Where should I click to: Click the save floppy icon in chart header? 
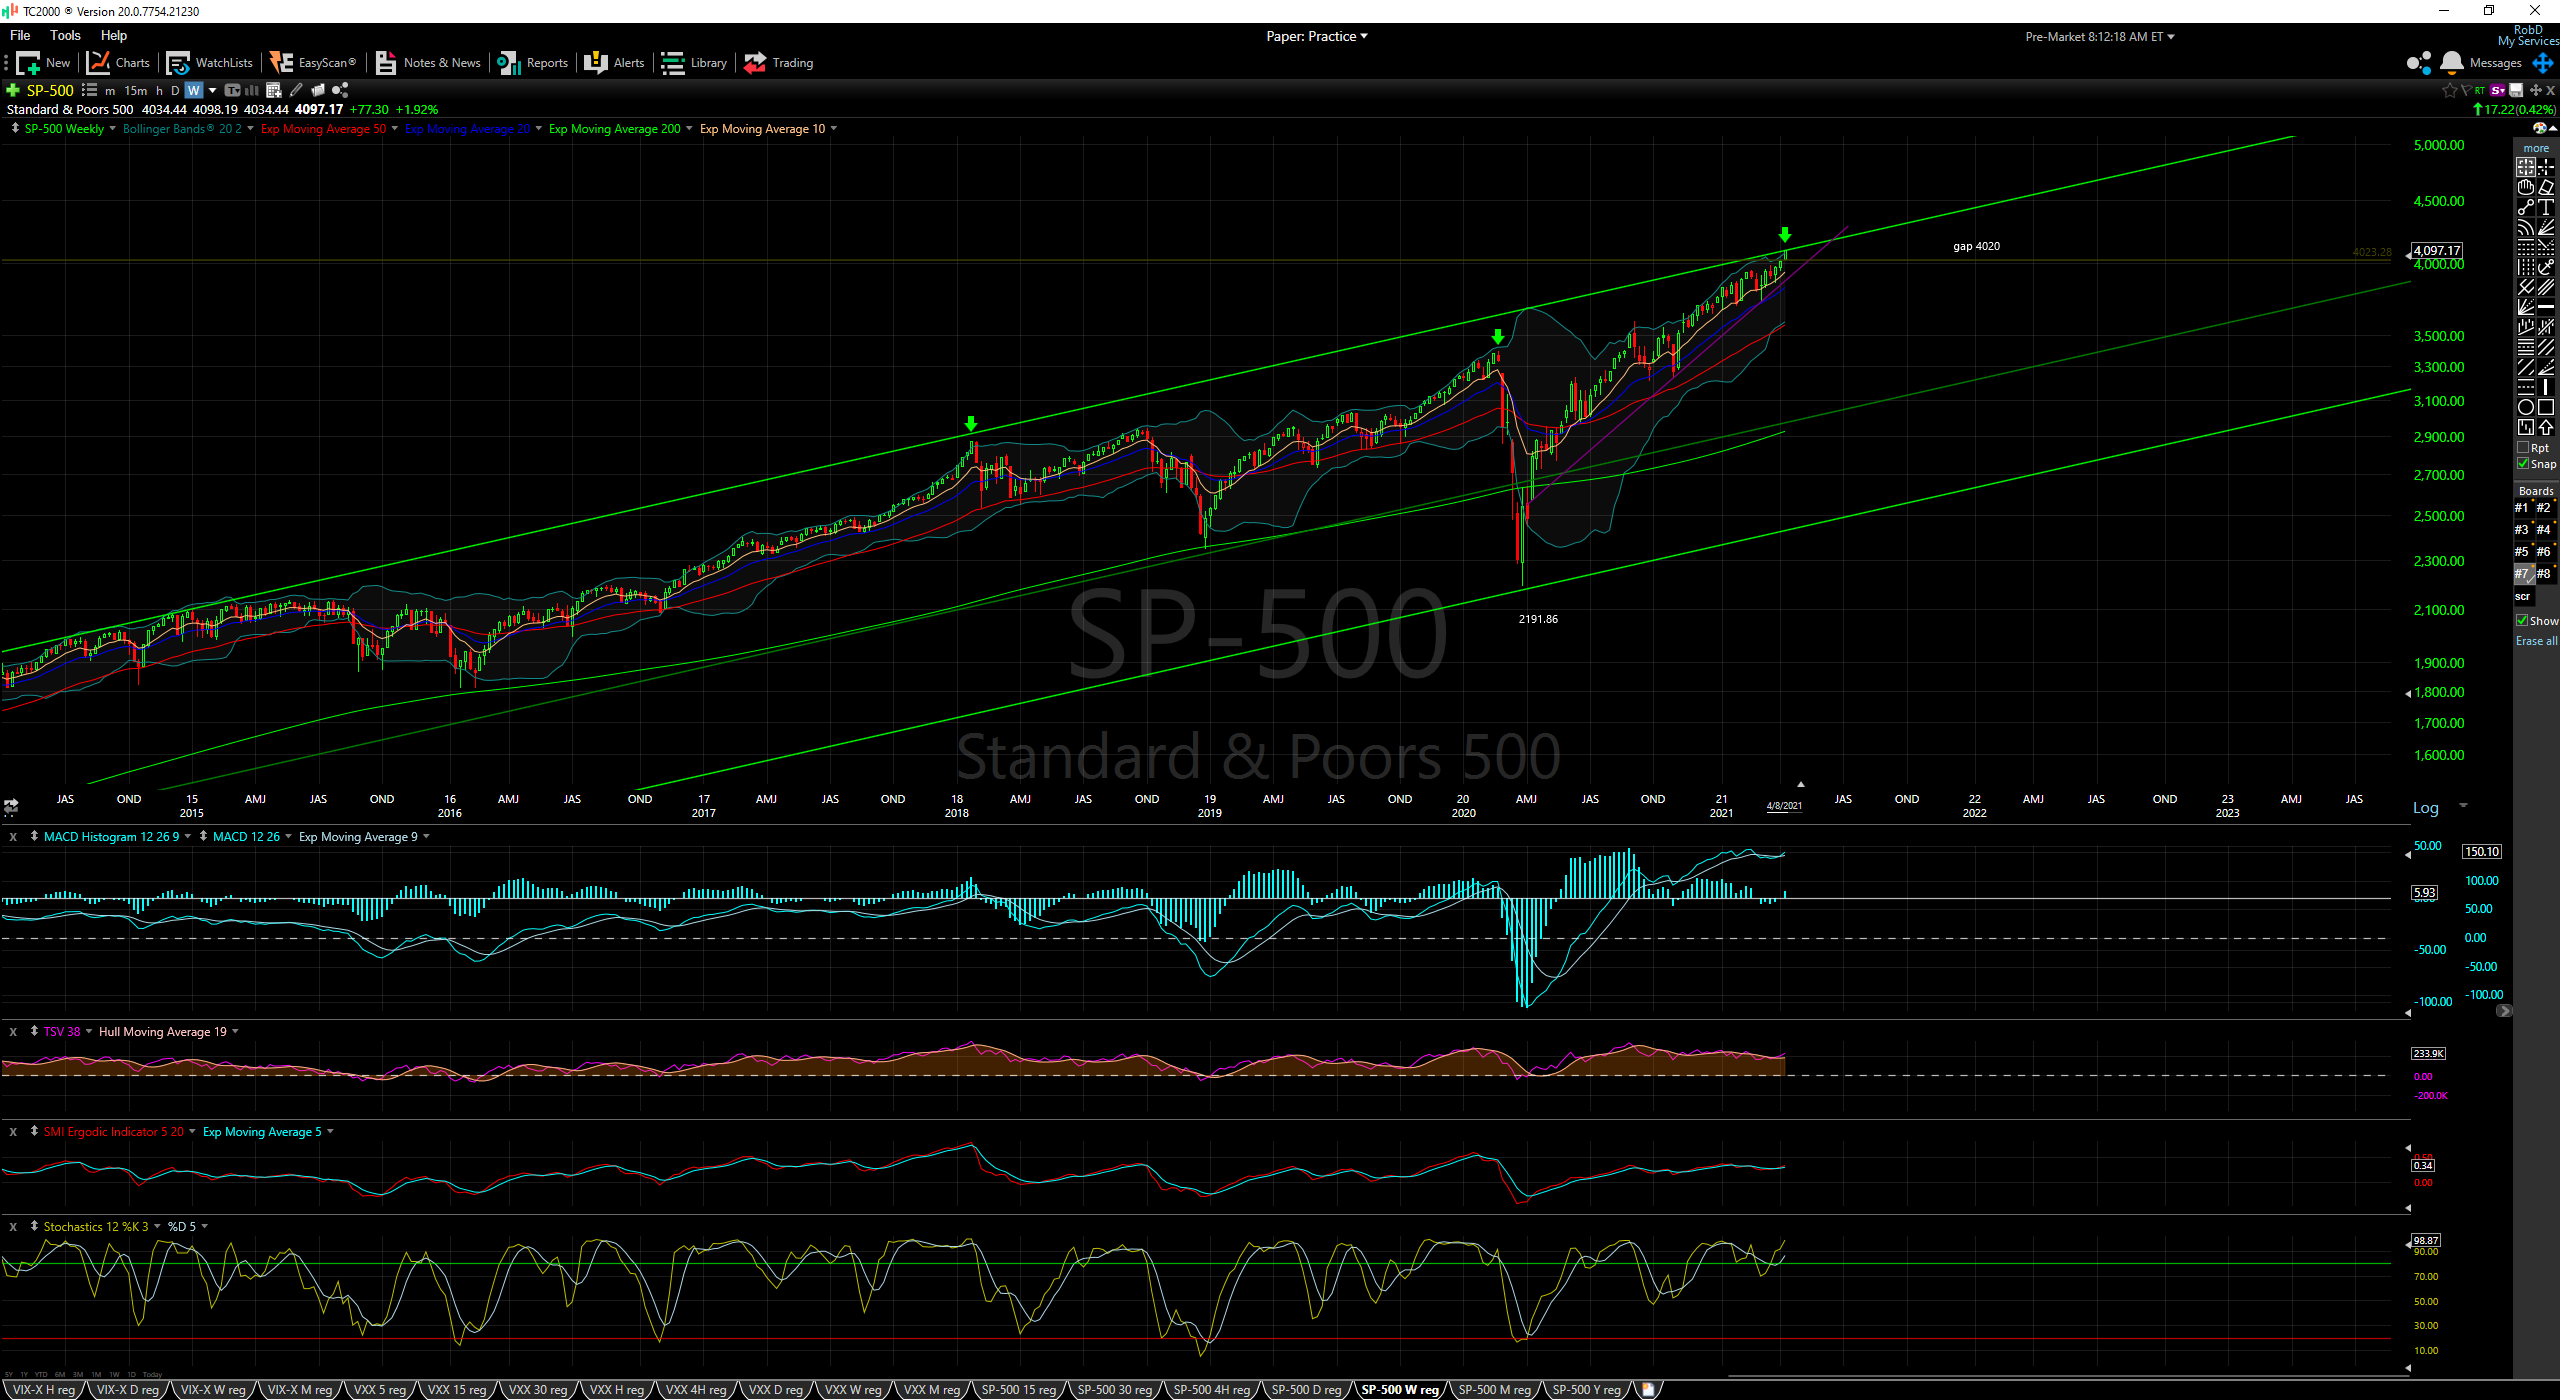[x=2516, y=90]
